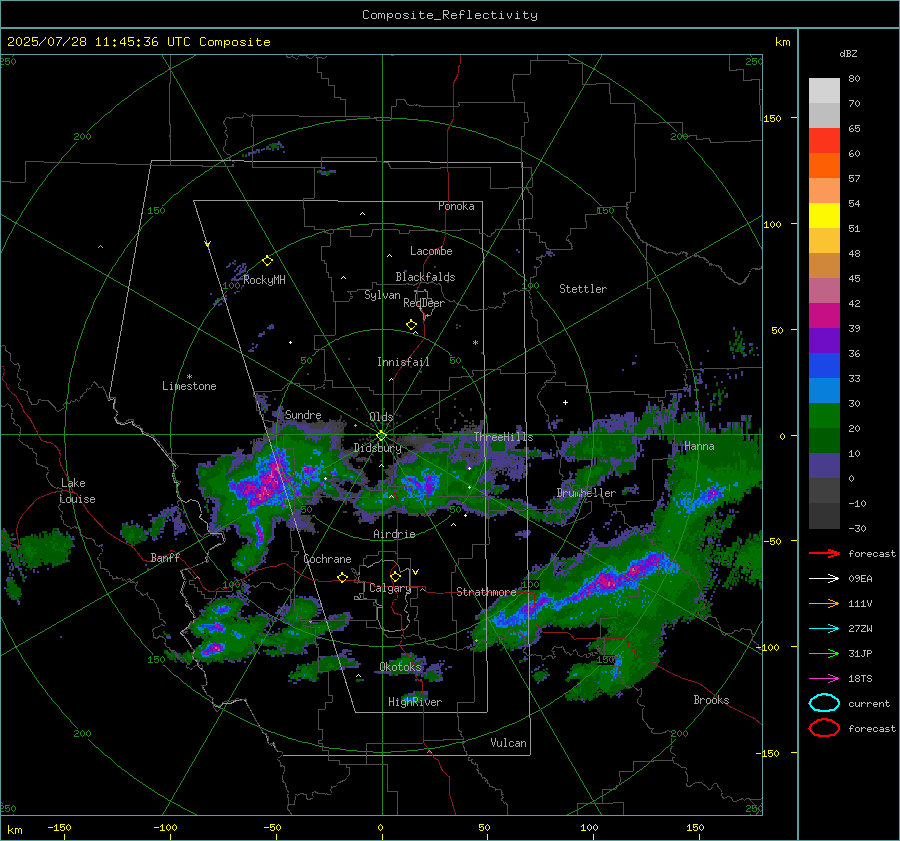Select the light blue 33 dBZ swatch

(824, 390)
